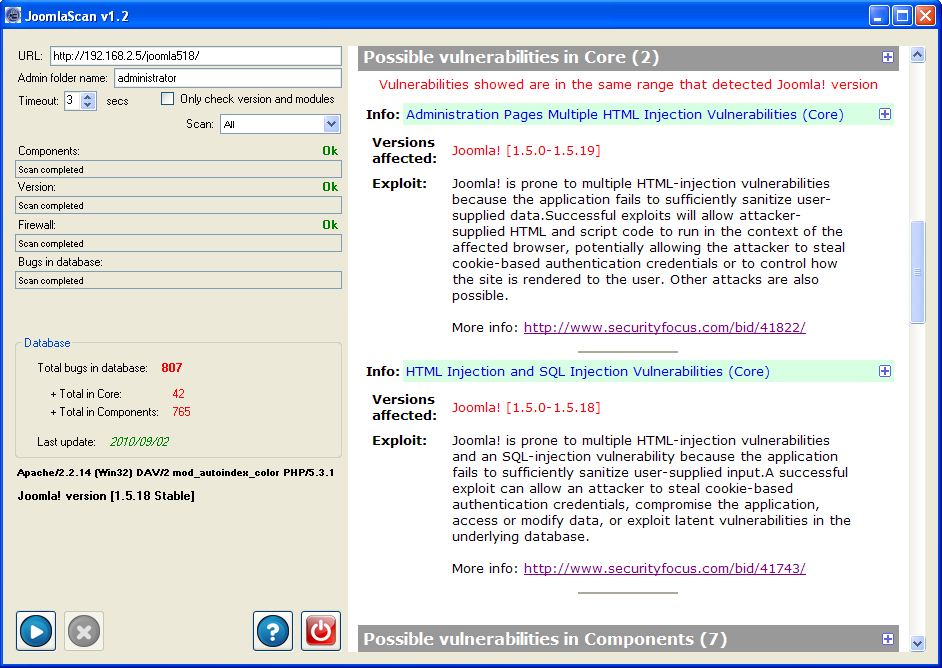Click the Database group label

pos(47,343)
